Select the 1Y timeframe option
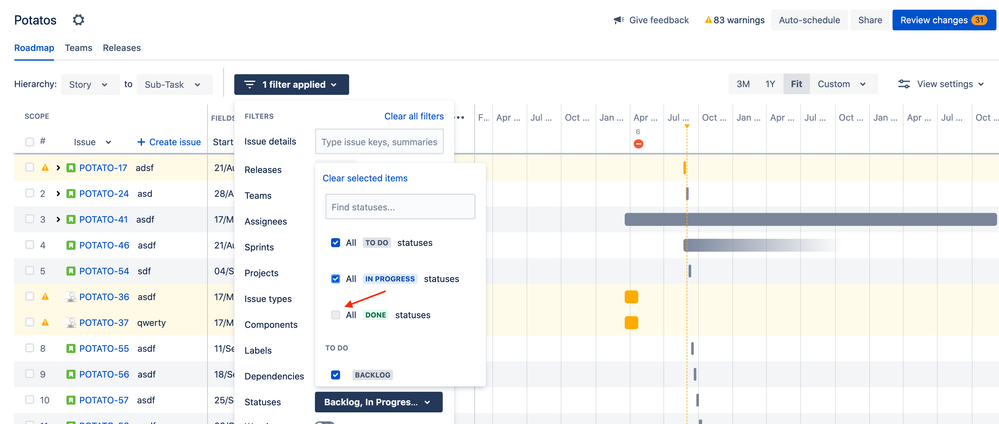Screen dimensions: 999x424 tap(770, 84)
